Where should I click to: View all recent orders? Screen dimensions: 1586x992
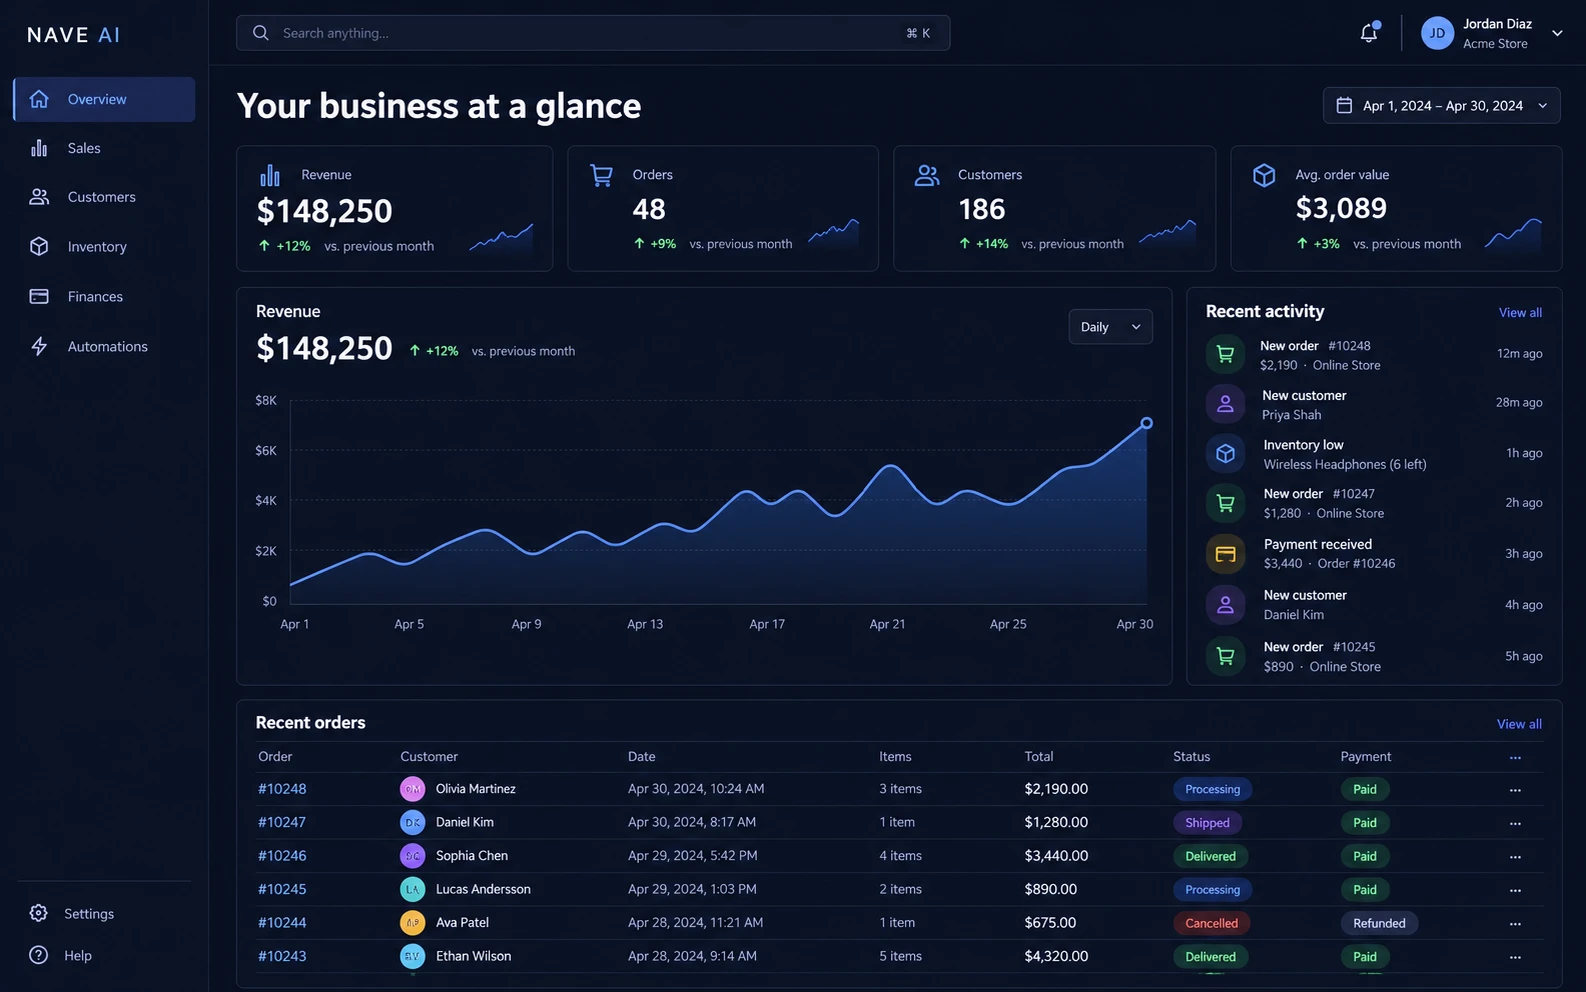[x=1519, y=725]
